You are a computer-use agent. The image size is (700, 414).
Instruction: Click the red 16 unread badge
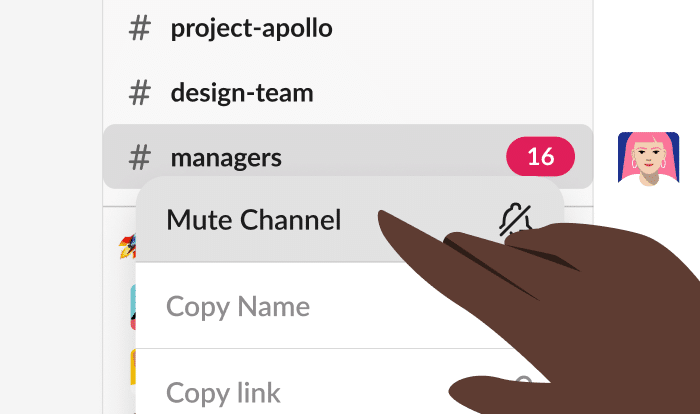540,157
